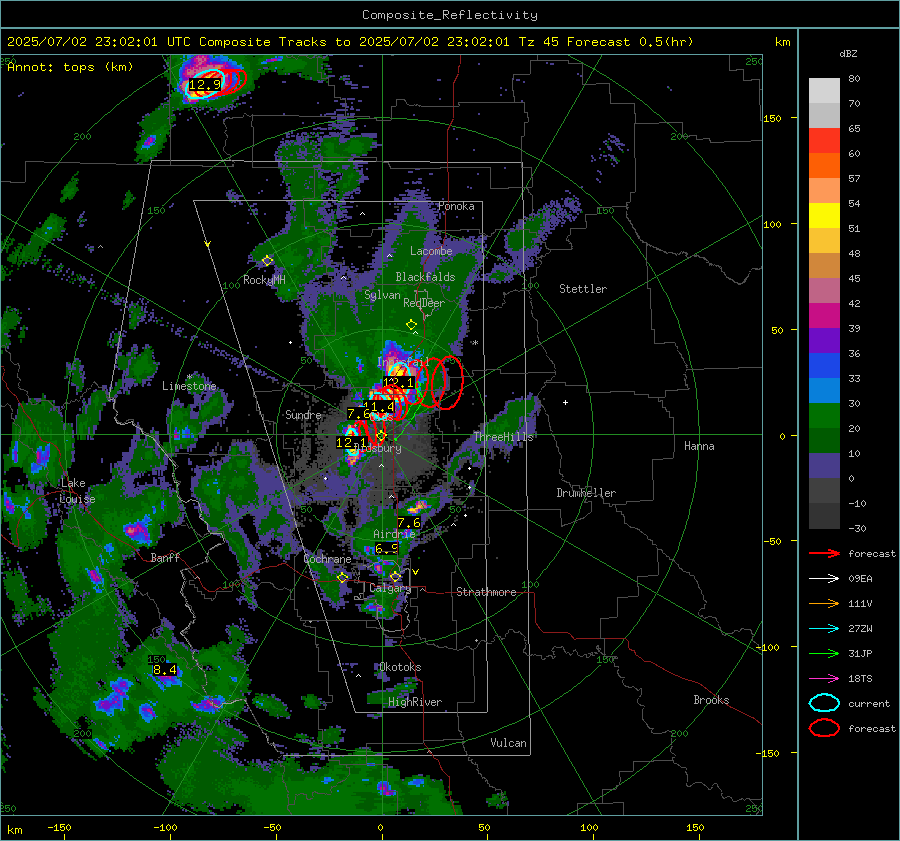Click the yellow diamond marker above Calgary
The height and width of the screenshot is (841, 900).
click(395, 576)
